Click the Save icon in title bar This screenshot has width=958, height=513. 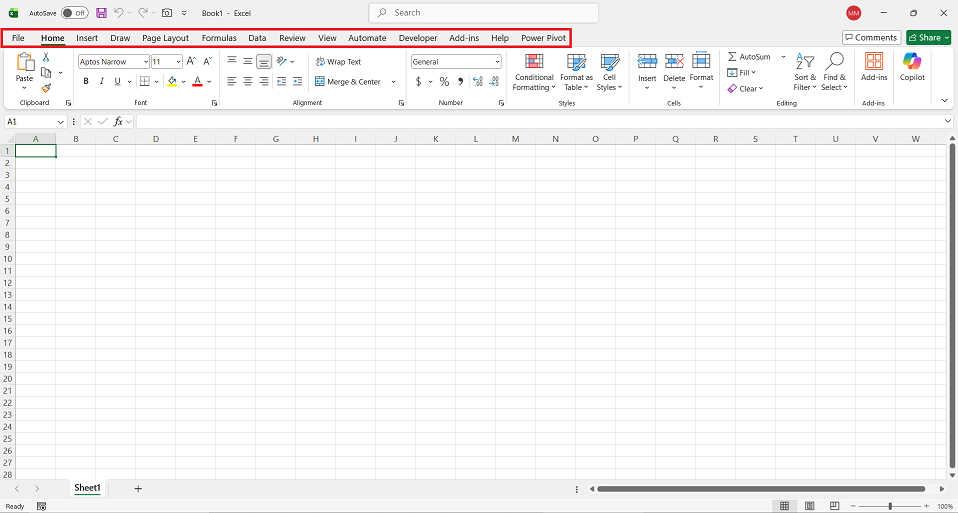[102, 13]
